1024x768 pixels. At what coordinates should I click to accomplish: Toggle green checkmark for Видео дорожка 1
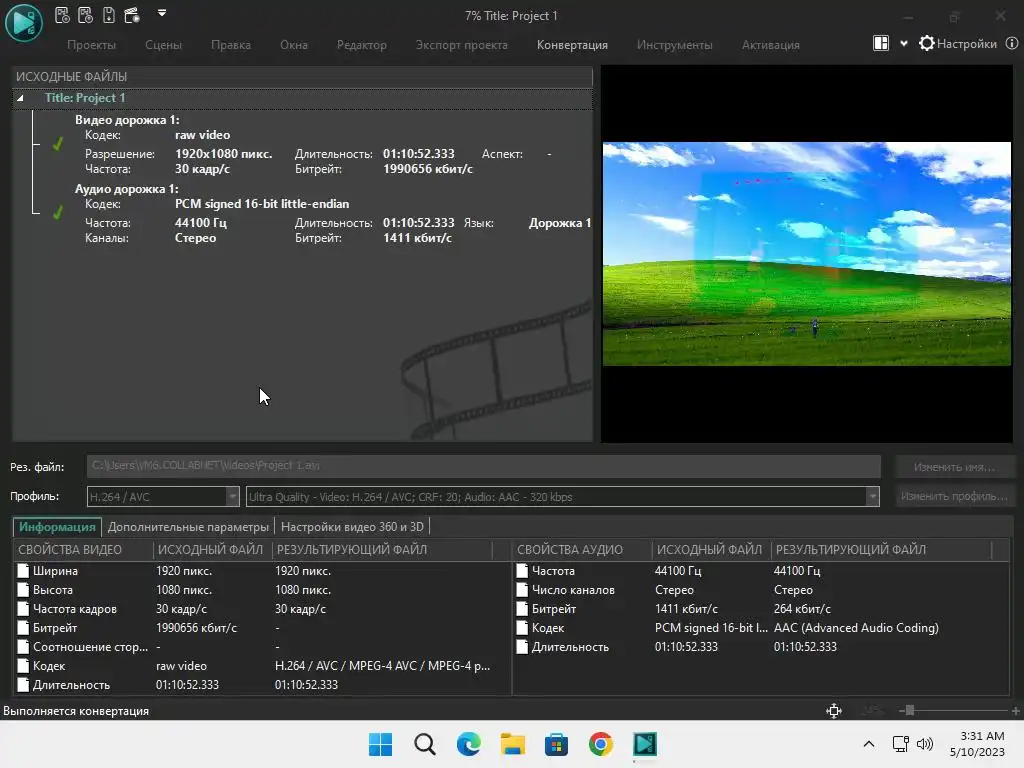58,144
